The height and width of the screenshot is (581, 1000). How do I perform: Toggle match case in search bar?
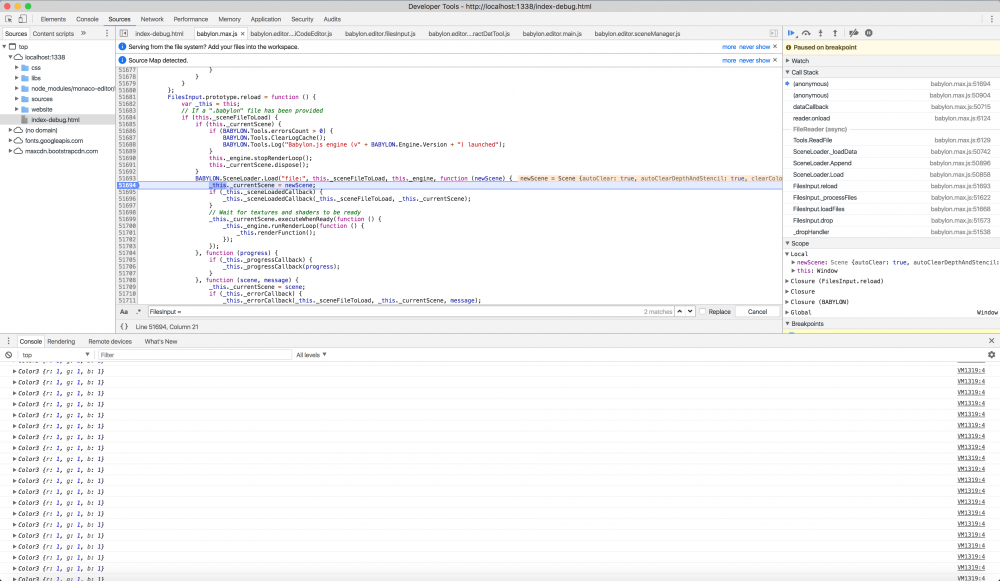tap(124, 312)
